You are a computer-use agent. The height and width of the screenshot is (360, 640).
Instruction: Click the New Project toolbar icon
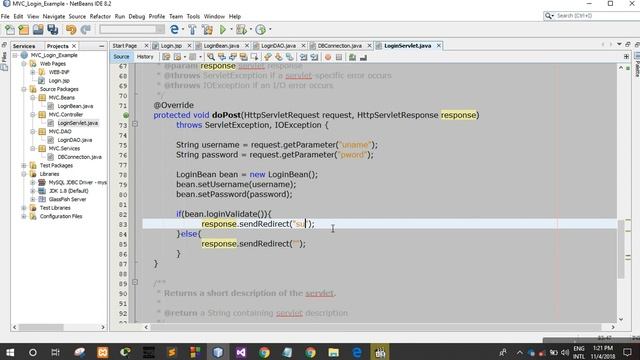click(24, 30)
